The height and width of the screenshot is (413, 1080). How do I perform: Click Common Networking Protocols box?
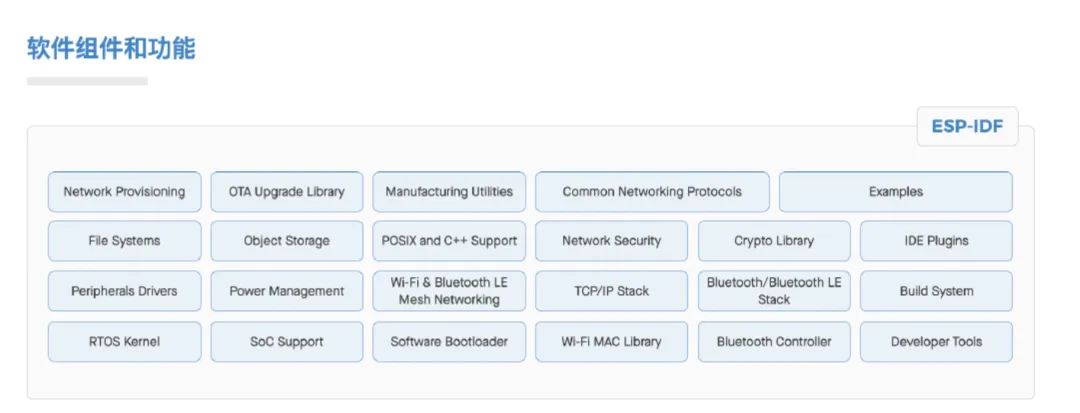coord(652,192)
